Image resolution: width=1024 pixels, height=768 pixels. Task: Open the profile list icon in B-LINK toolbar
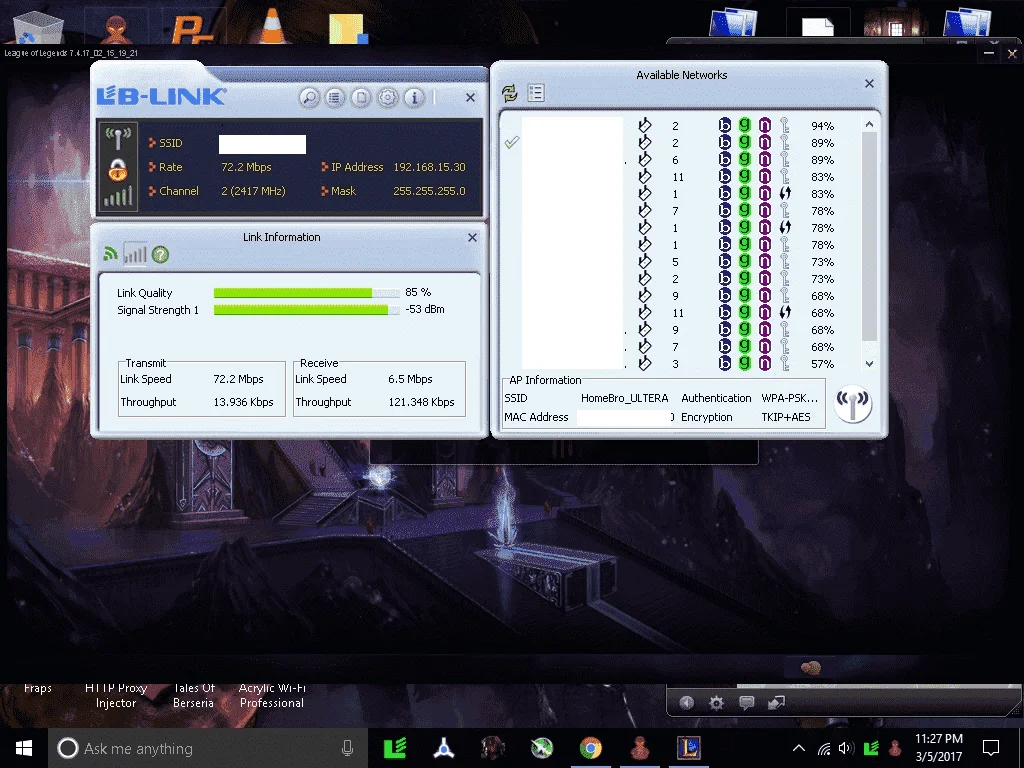coord(335,98)
